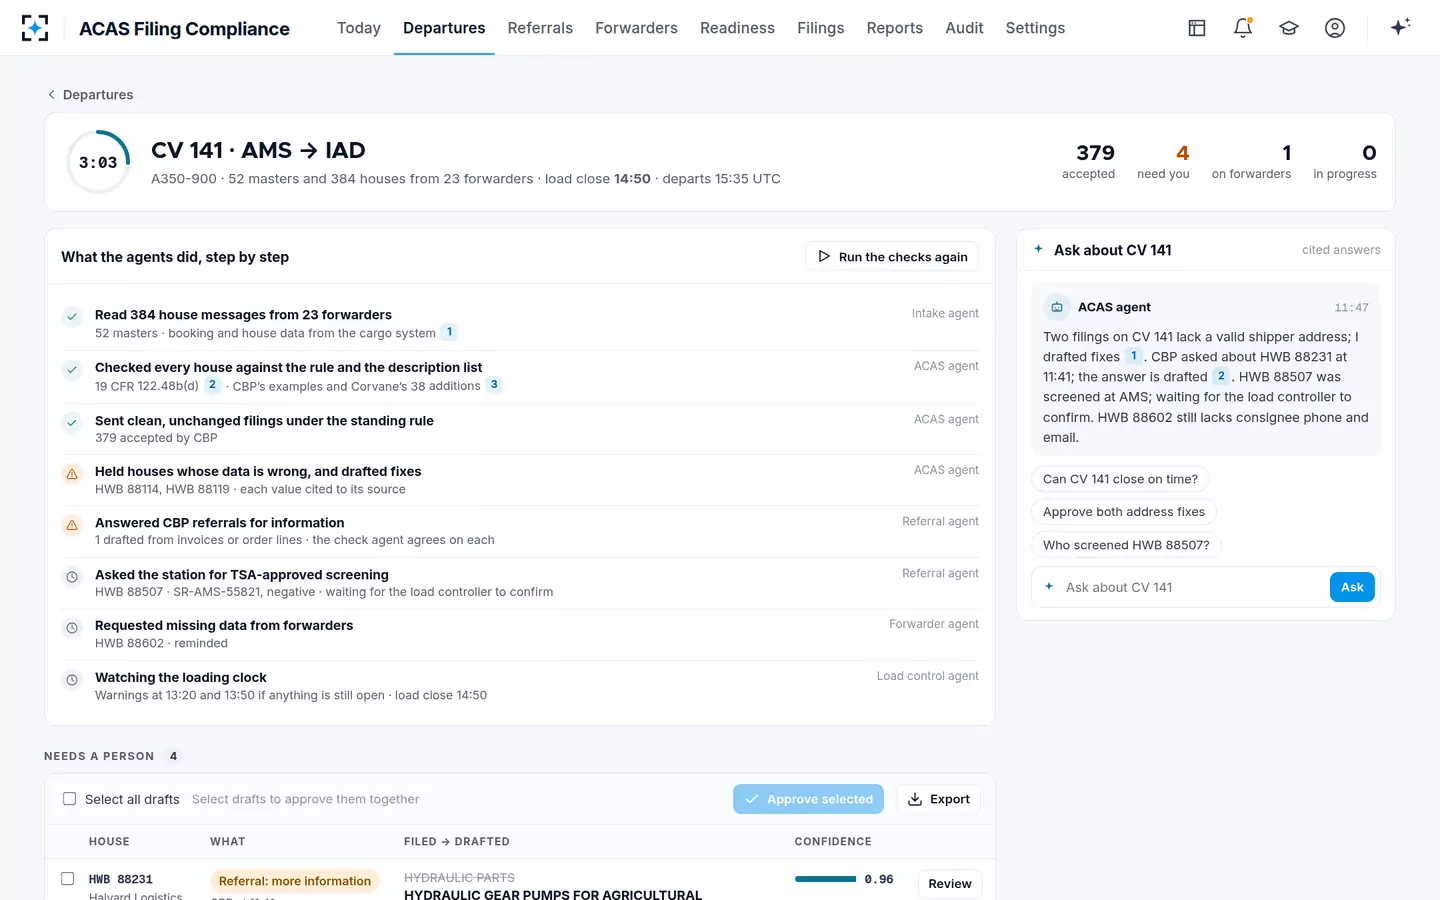Click check icon for Sent clean filings step
Viewport: 1440px width, 900px height.
tap(72, 423)
